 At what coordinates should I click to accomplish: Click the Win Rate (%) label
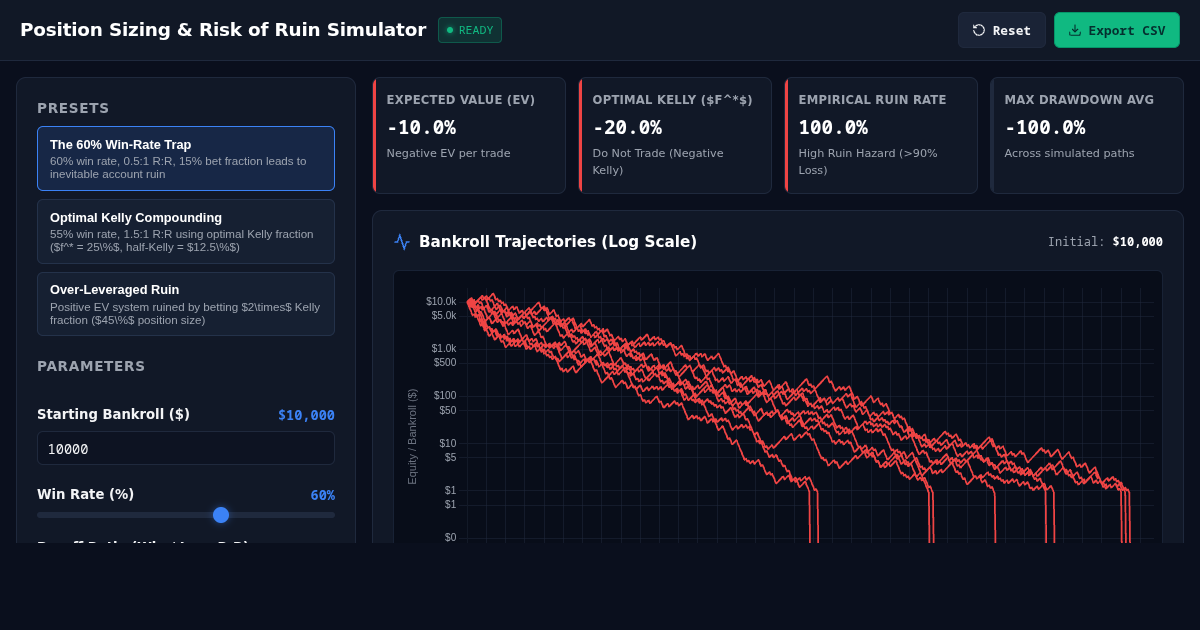click(85, 494)
